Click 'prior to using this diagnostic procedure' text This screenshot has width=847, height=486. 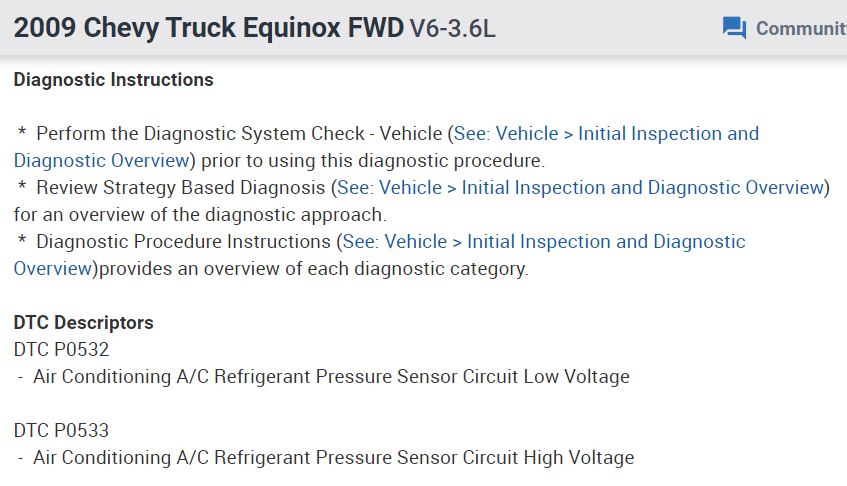click(x=372, y=160)
